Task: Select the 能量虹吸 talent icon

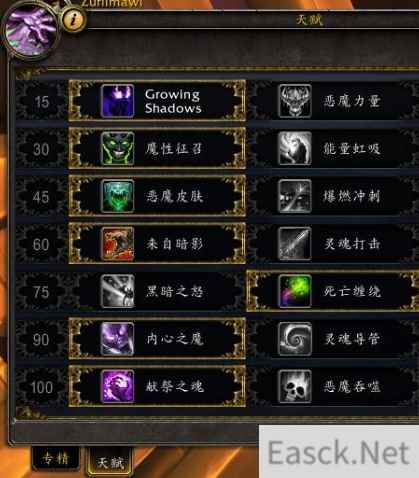Action: pos(295,149)
